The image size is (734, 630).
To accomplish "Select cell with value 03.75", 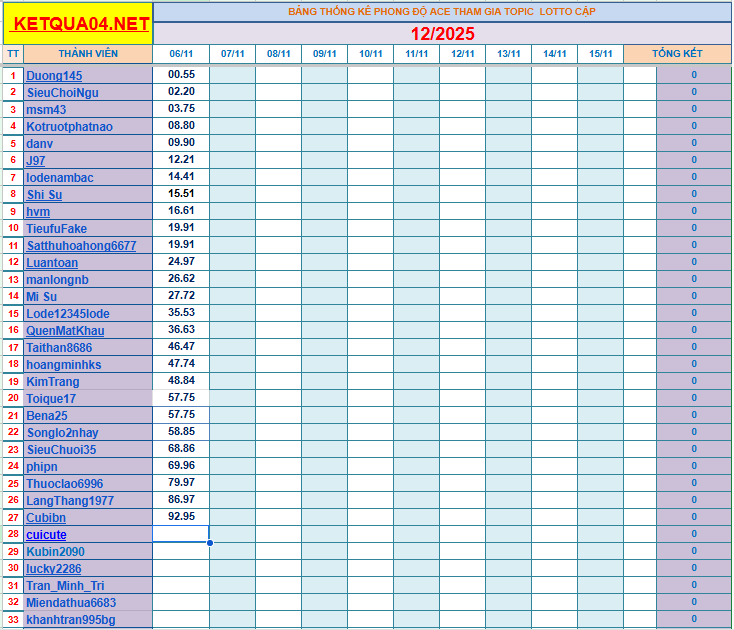I will pyautogui.click(x=181, y=109).
